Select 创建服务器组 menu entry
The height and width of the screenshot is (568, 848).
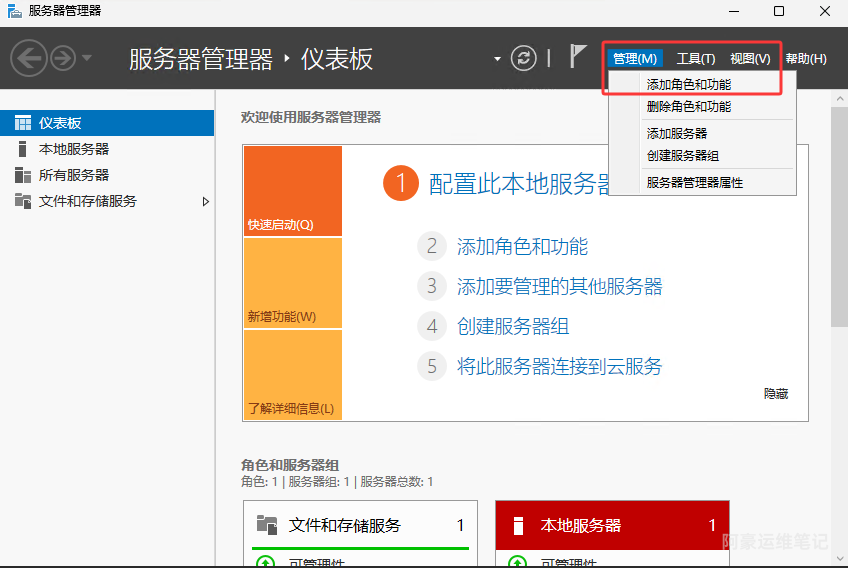pyautogui.click(x=702, y=156)
